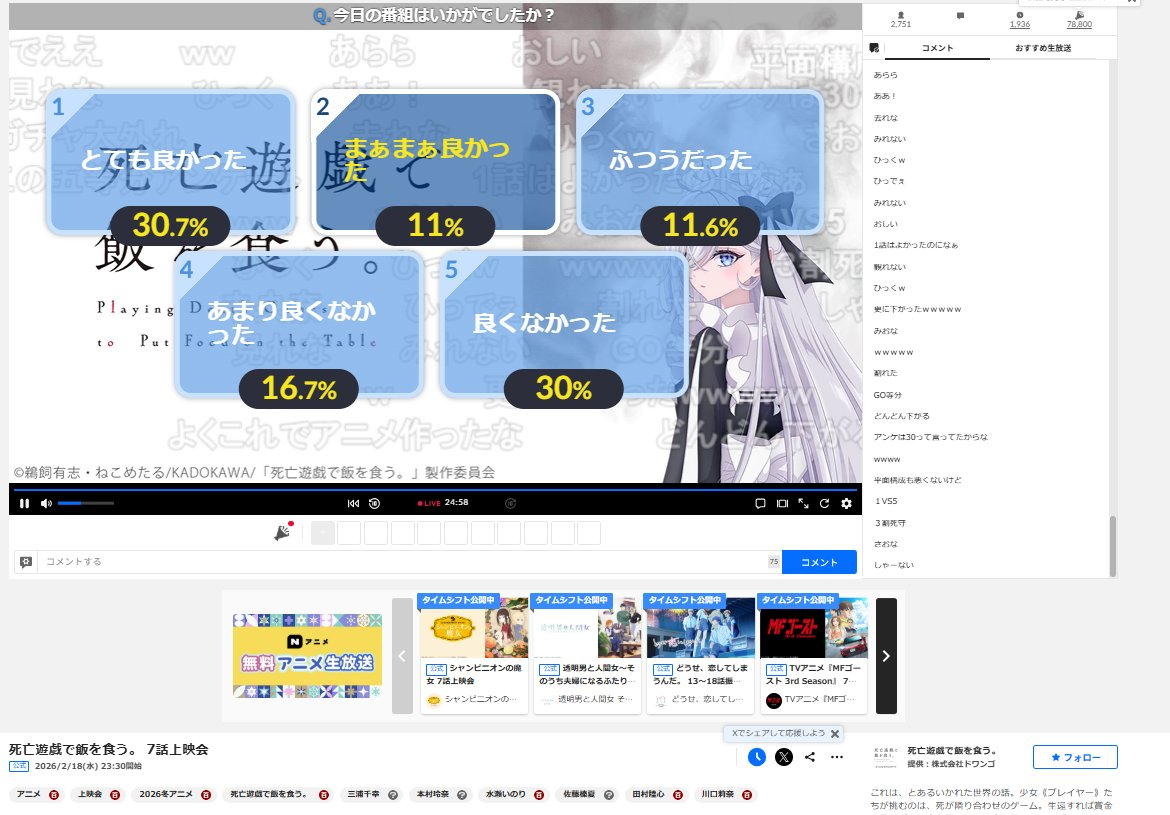Share the broadcast on X icon
The width and height of the screenshot is (1170, 815).
coord(783,757)
